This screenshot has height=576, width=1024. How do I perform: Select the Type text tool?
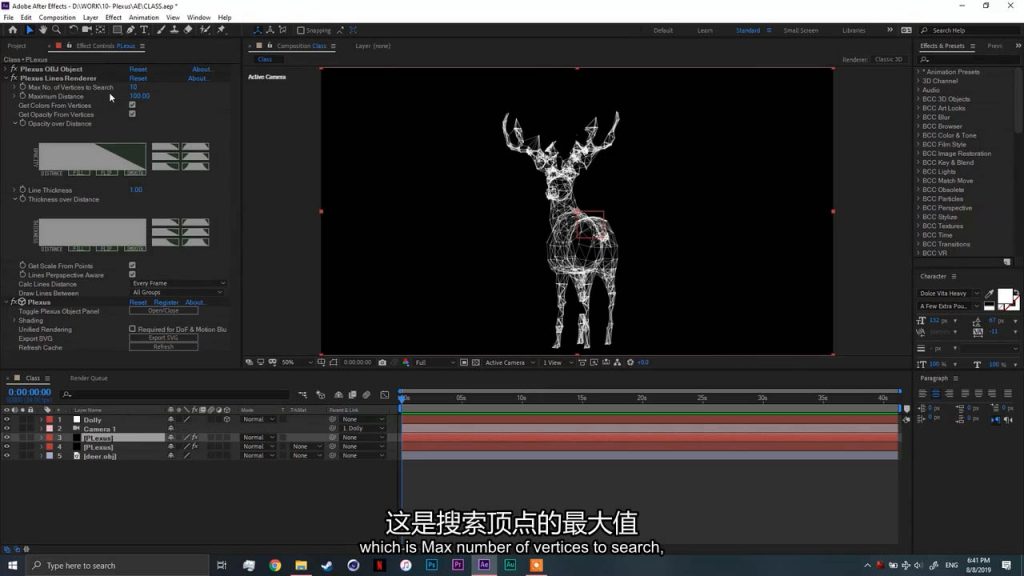(x=144, y=30)
